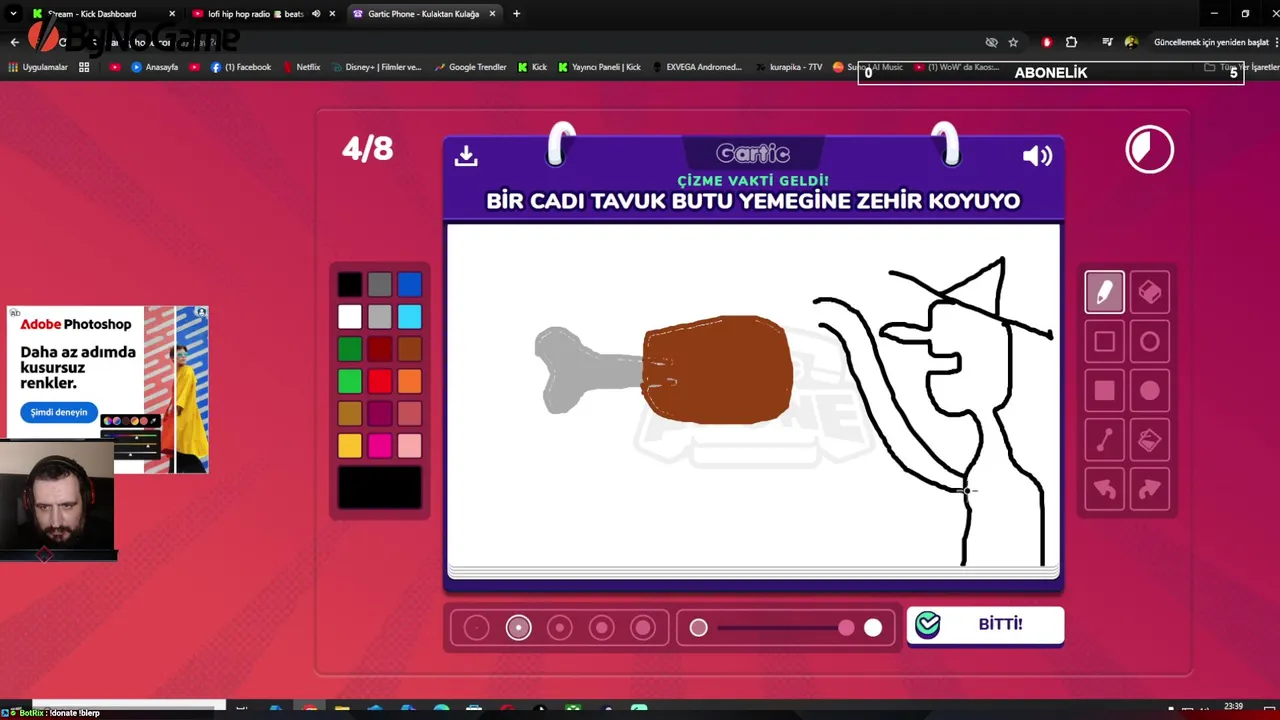Close the Kick Dashboard tab
1280x720 pixels.
[x=172, y=14]
